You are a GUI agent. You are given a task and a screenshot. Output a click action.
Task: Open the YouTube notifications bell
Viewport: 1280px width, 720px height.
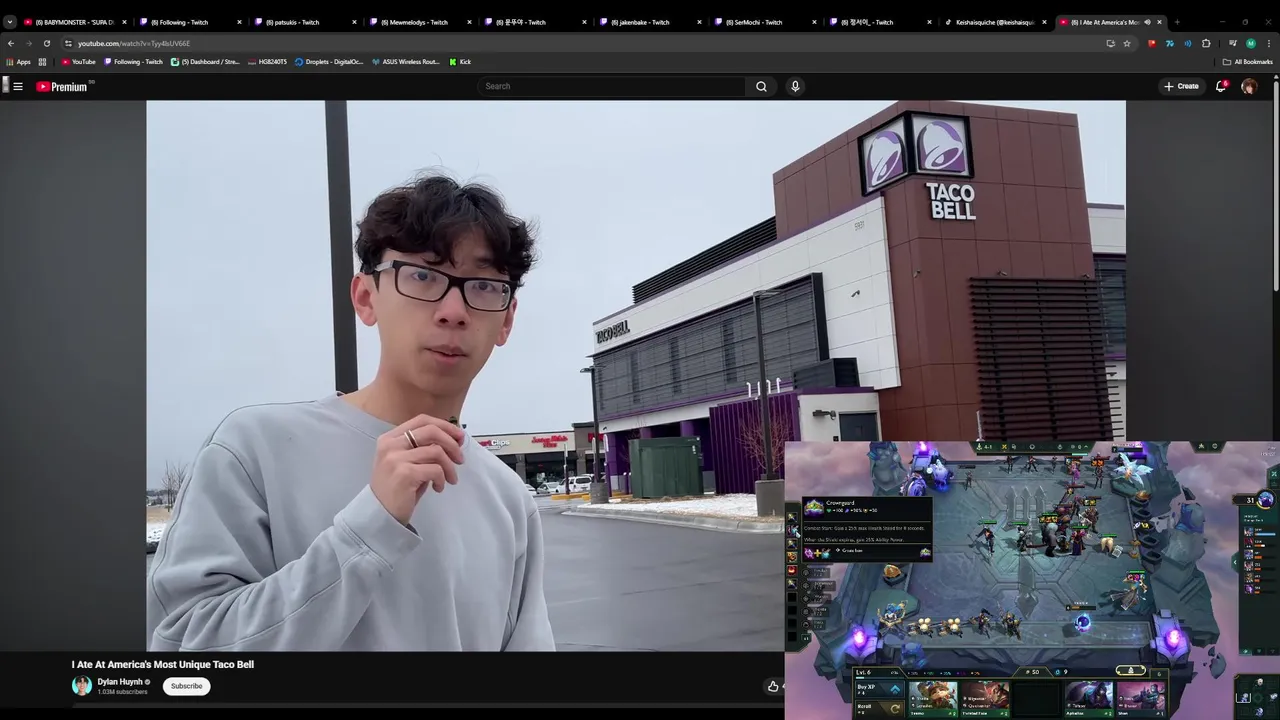click(1221, 86)
